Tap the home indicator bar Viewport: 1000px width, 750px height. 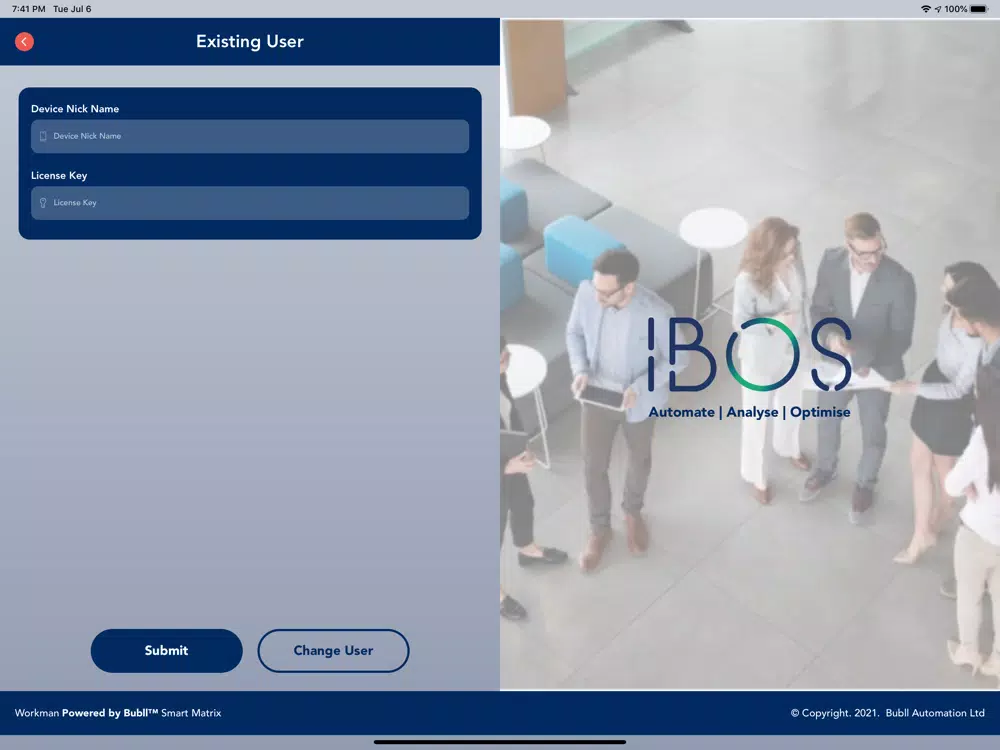coord(499,742)
